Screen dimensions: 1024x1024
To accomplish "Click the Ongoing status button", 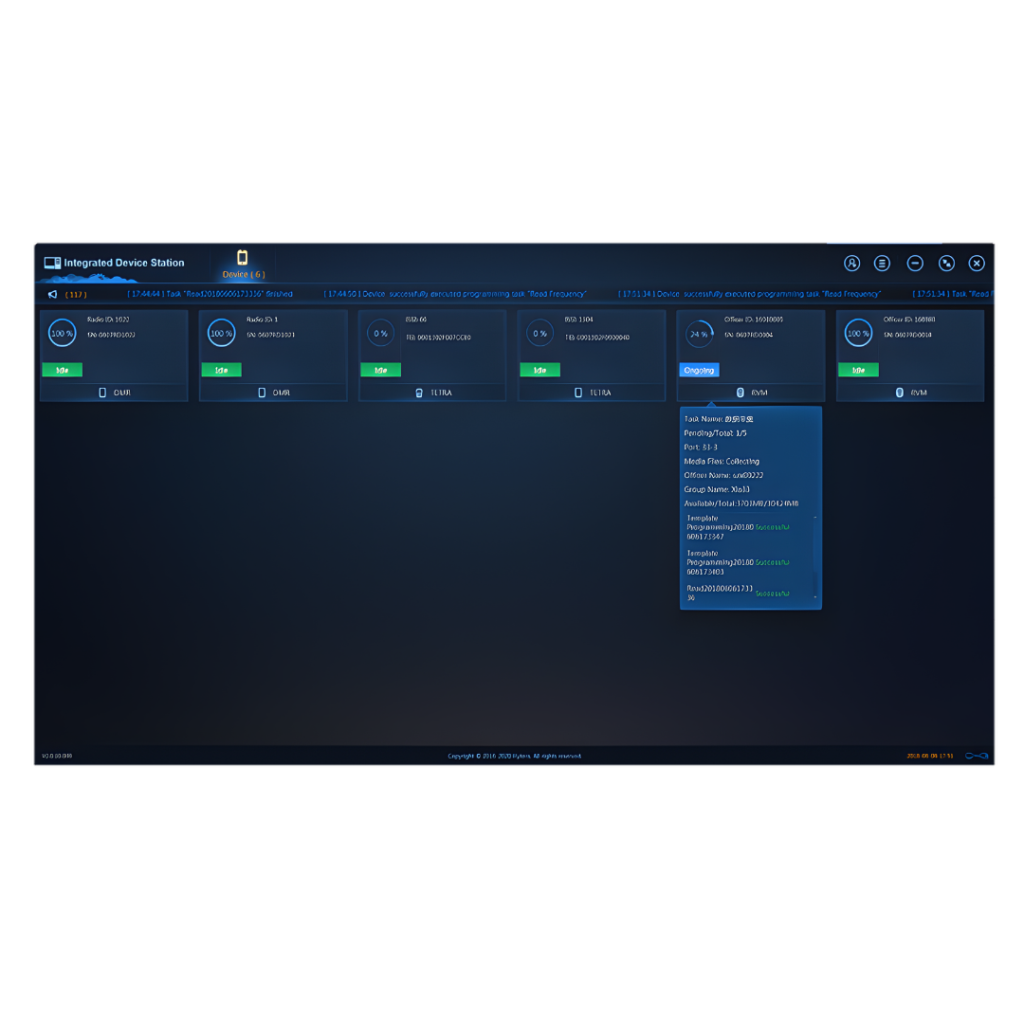I will [x=699, y=370].
